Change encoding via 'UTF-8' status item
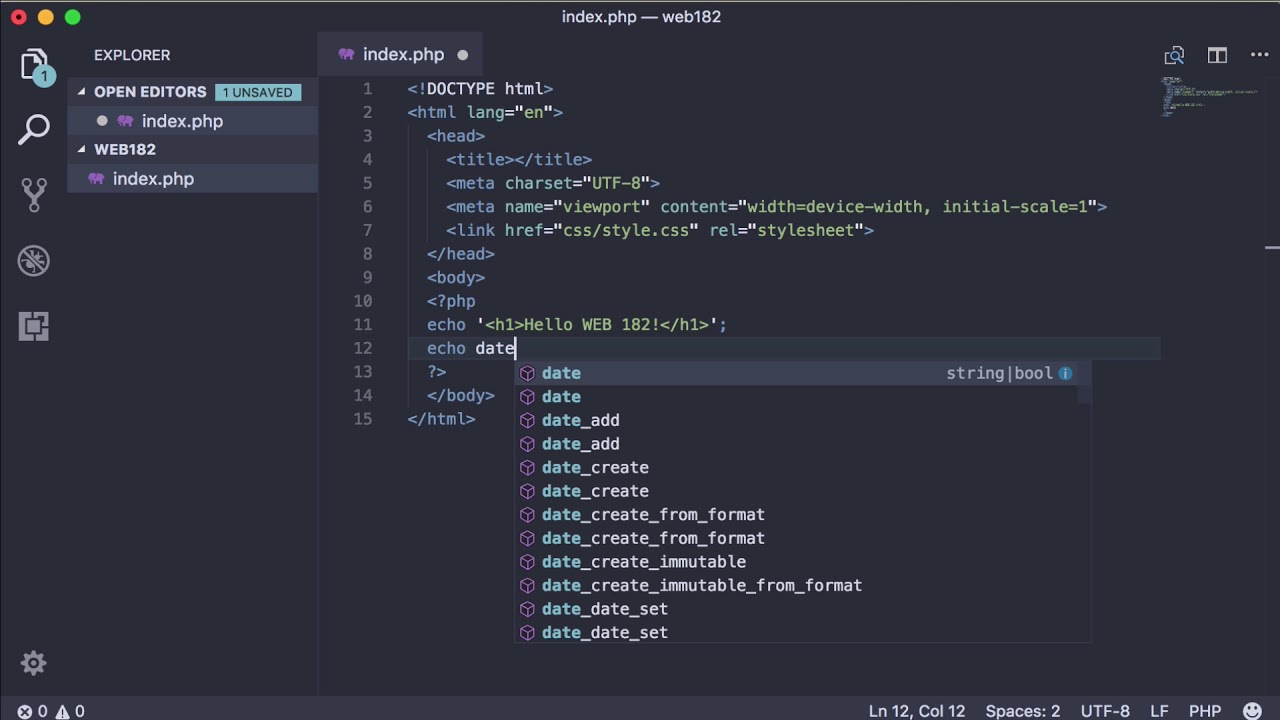This screenshot has height=720, width=1280. 1104,711
